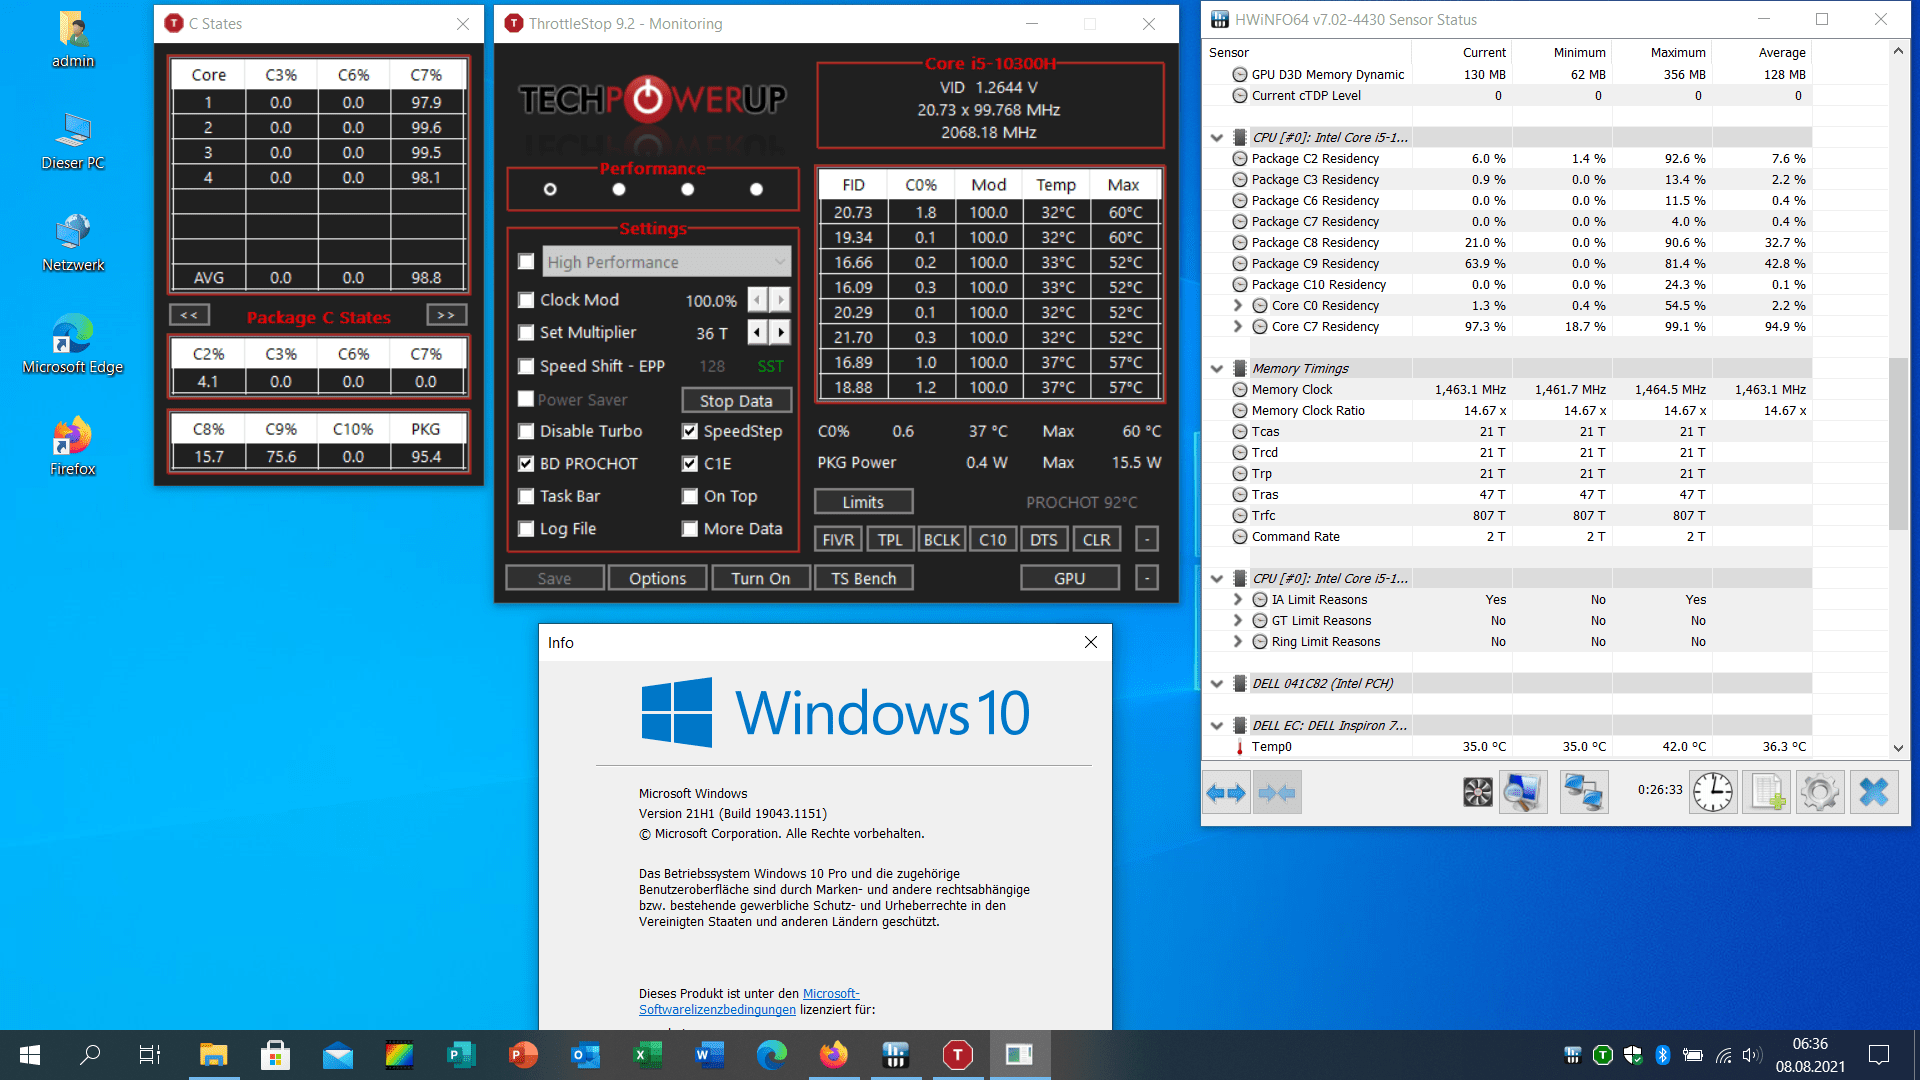Image resolution: width=1920 pixels, height=1080 pixels.
Task: Uncheck the SpeedStep checkbox
Action: coord(690,431)
